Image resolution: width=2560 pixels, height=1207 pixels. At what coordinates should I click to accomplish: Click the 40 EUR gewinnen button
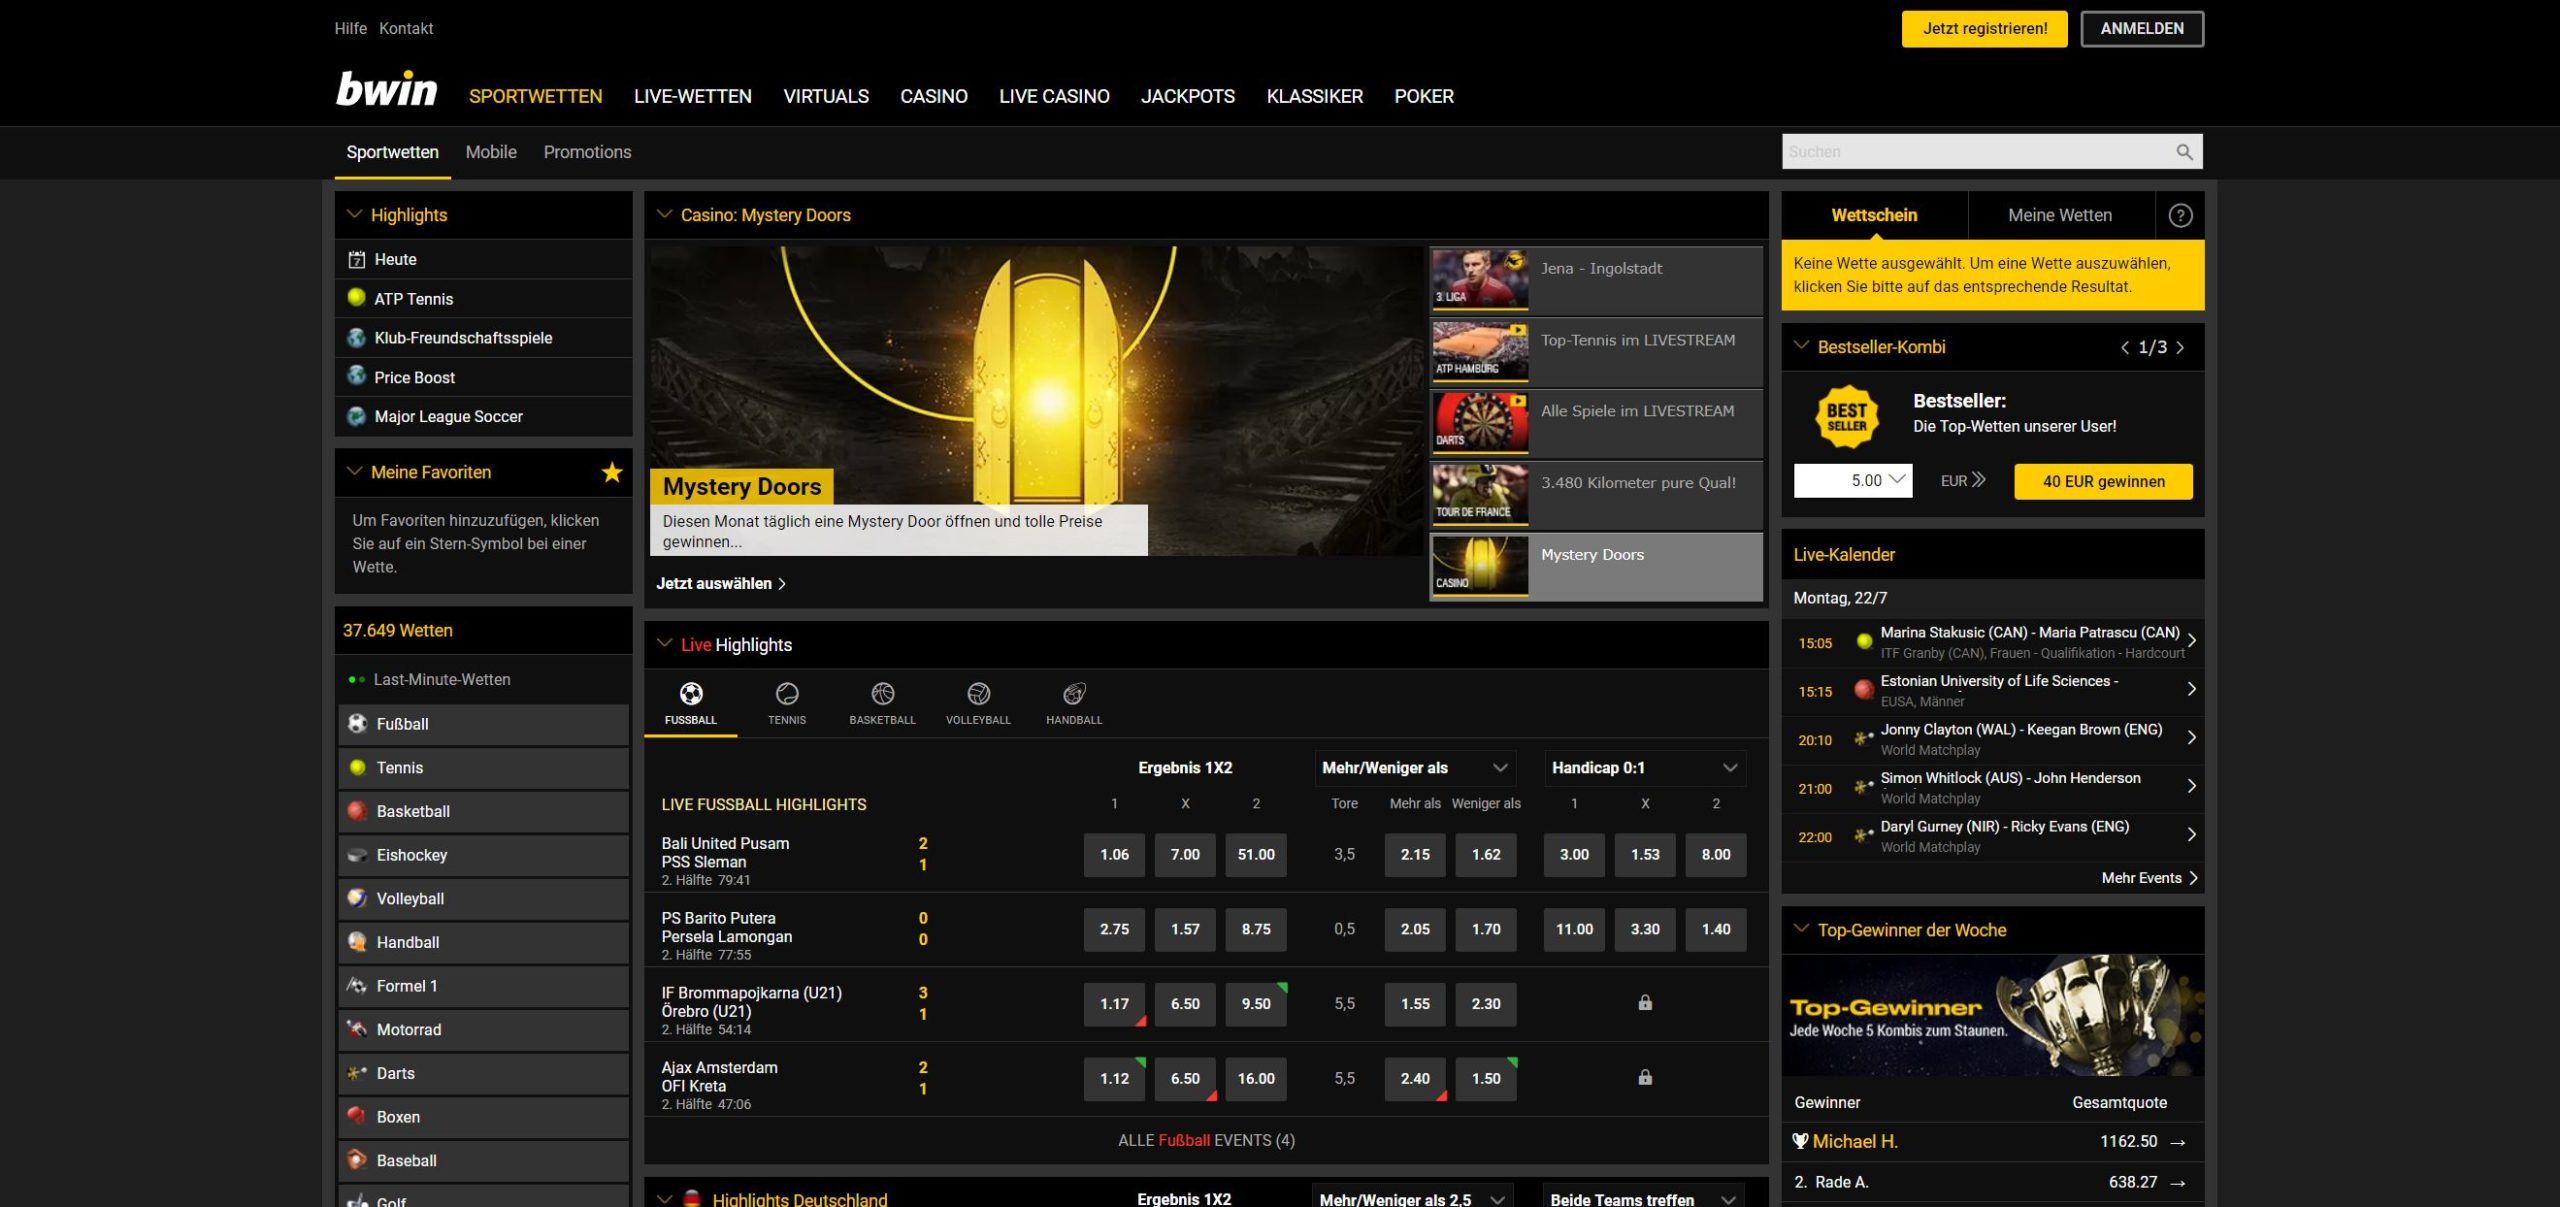coord(2103,481)
